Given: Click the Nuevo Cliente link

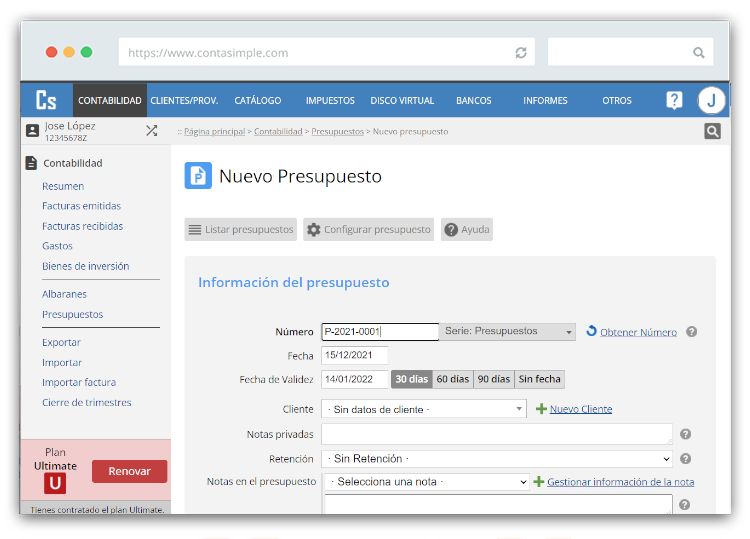Looking at the screenshot, I should 581,409.
